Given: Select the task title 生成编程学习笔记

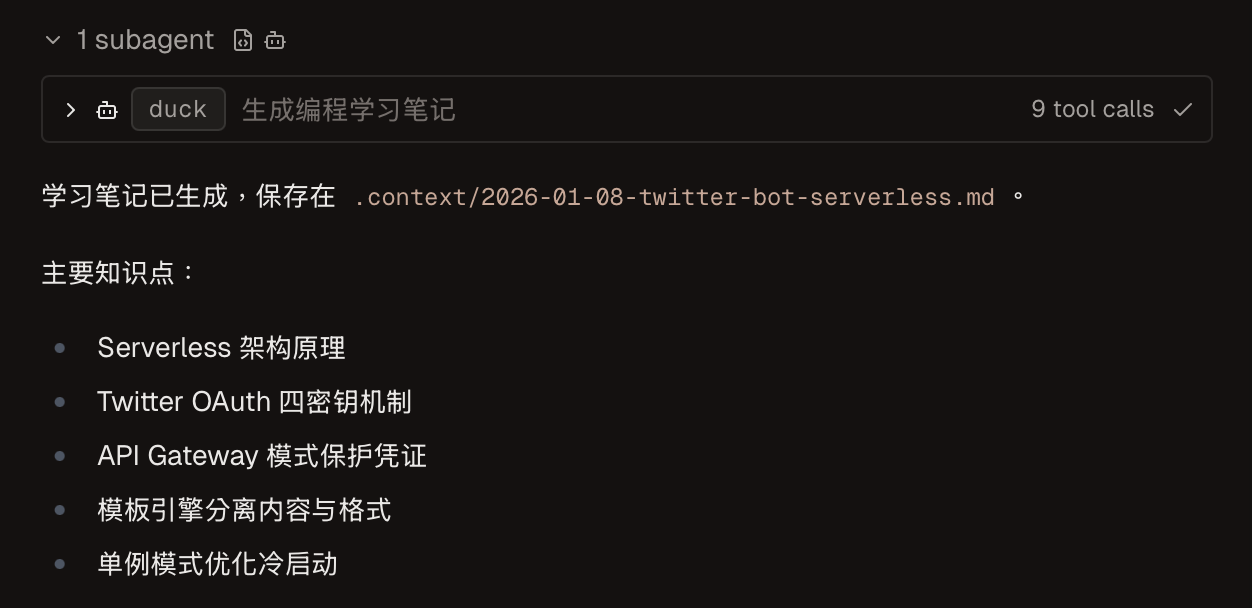Looking at the screenshot, I should 348,110.
